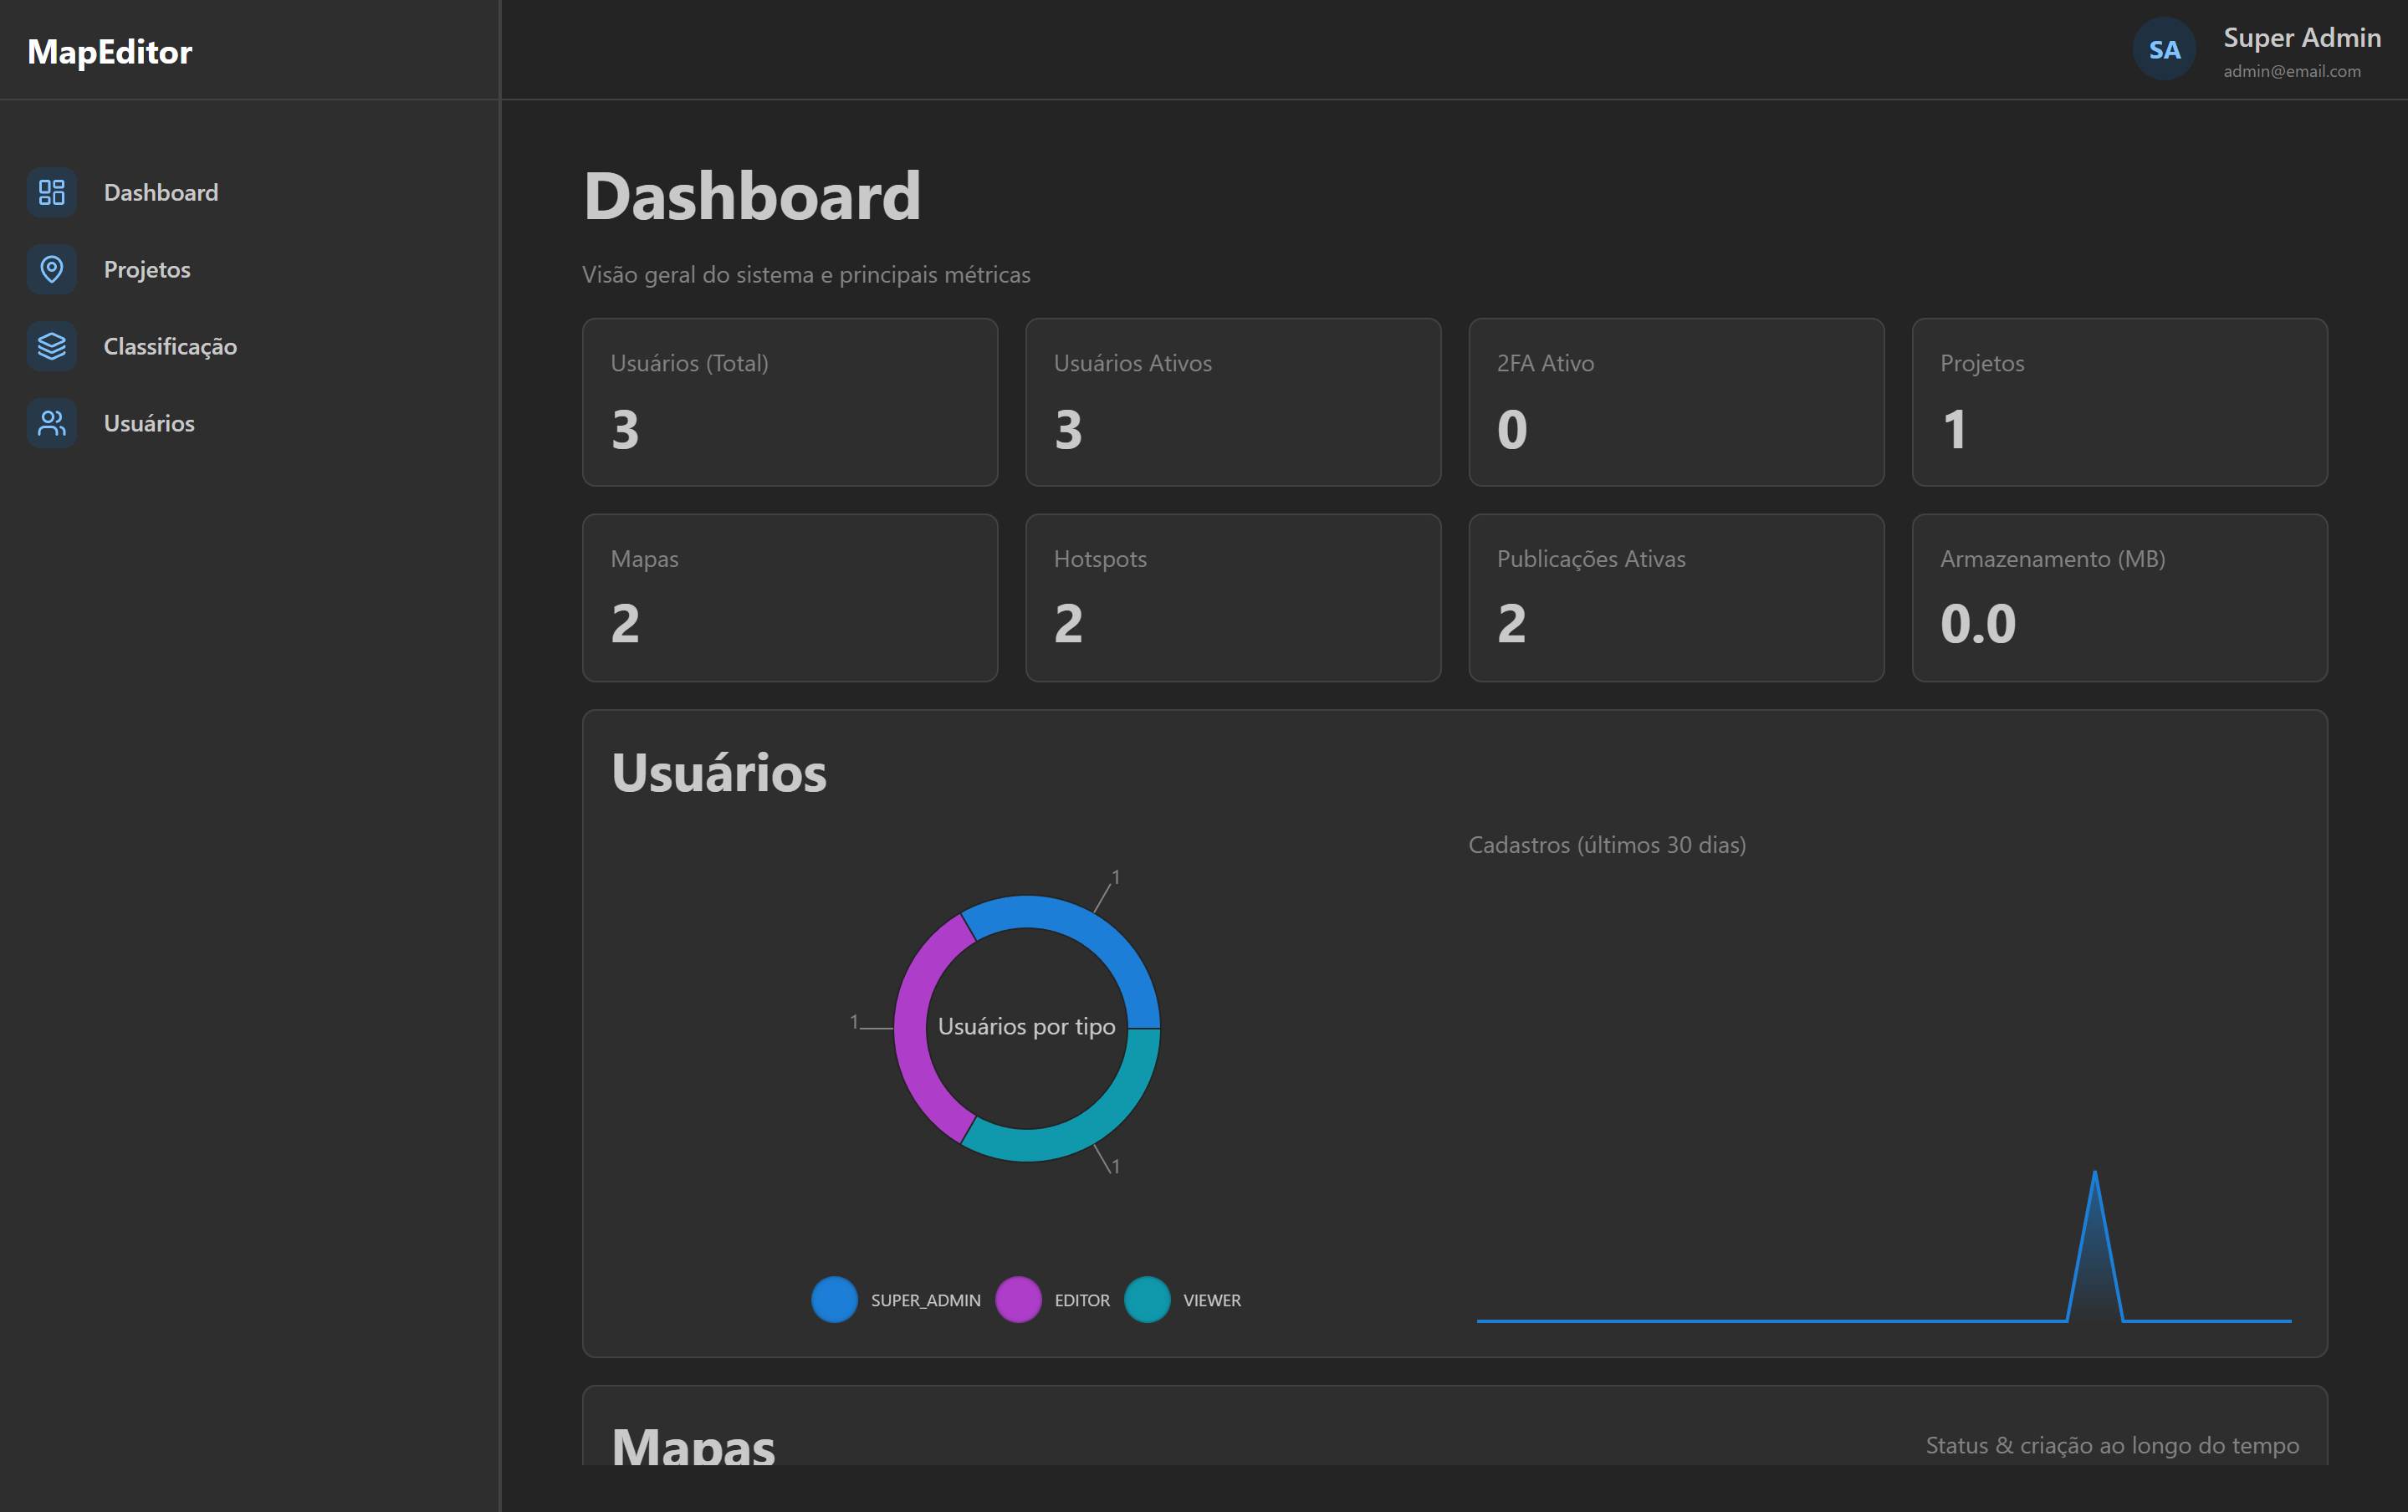This screenshot has width=2408, height=1512.
Task: Toggle the VIEWER legend teal swatch
Action: (1147, 1299)
